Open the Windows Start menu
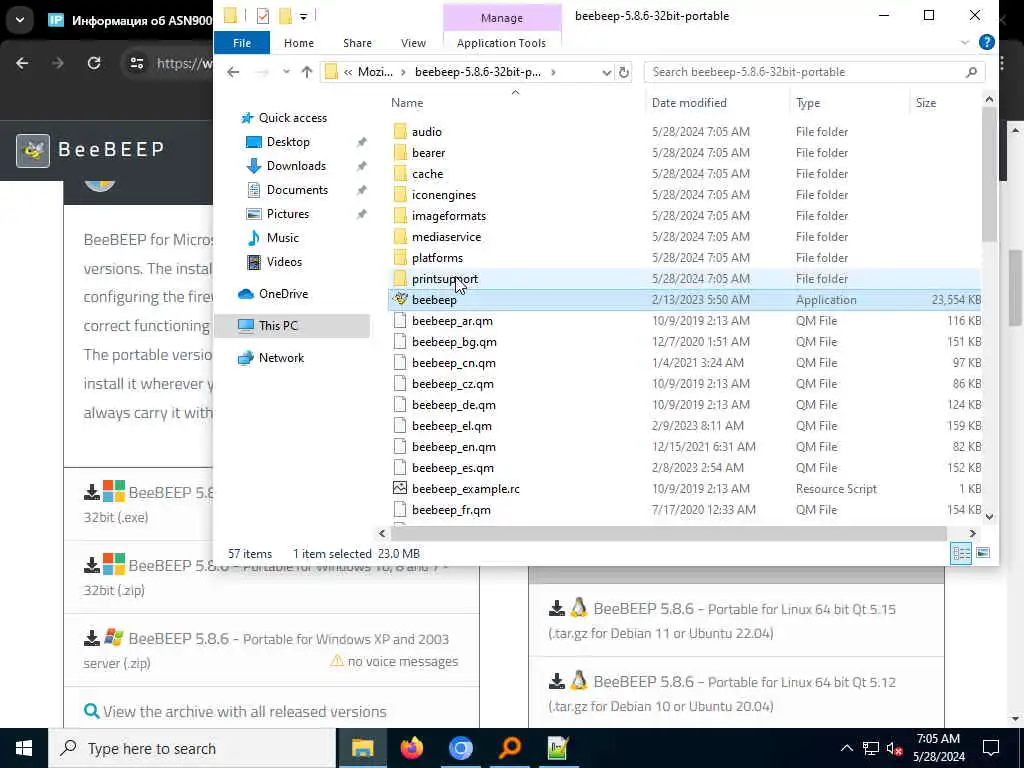This screenshot has width=1024, height=768. (x=24, y=748)
